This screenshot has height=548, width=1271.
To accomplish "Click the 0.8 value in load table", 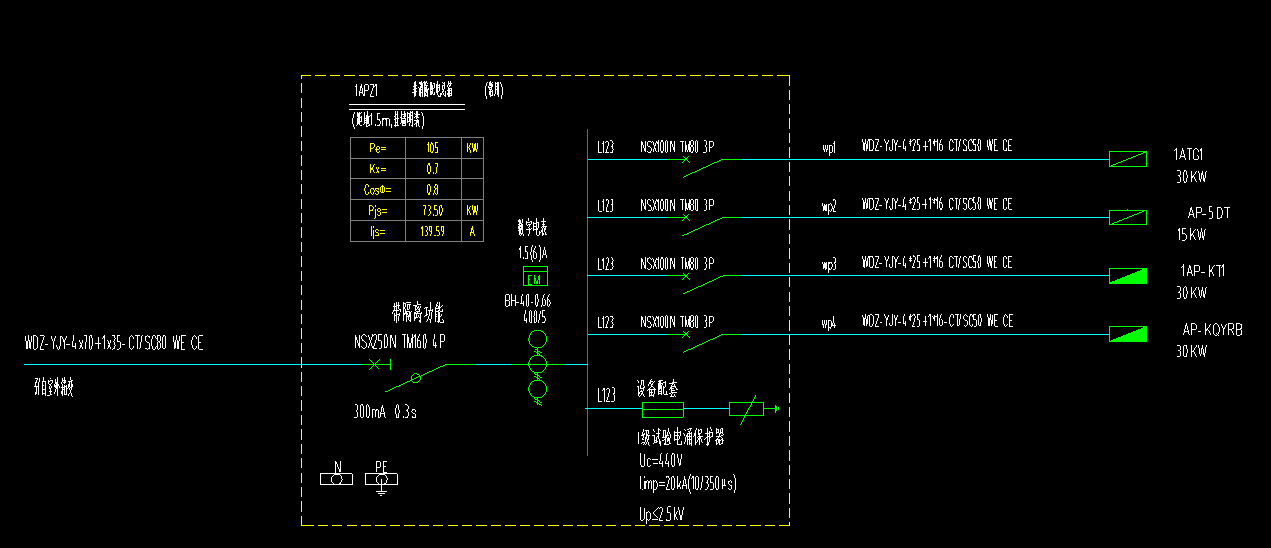I will coord(433,190).
